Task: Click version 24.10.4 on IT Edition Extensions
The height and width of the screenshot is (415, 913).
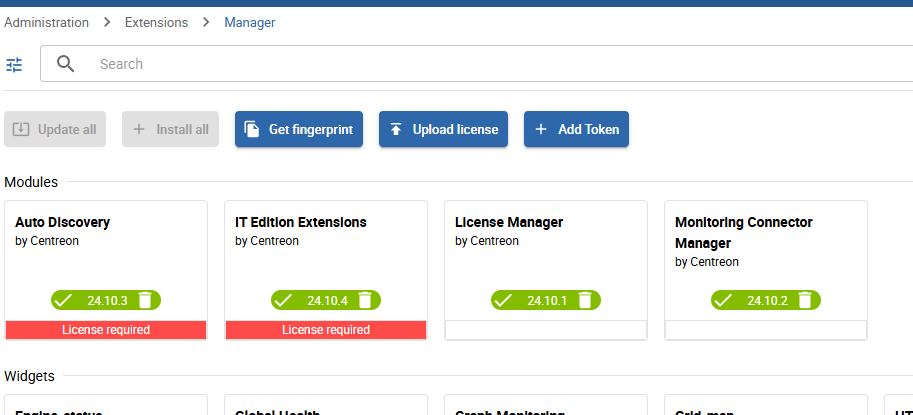Action: tap(327, 301)
